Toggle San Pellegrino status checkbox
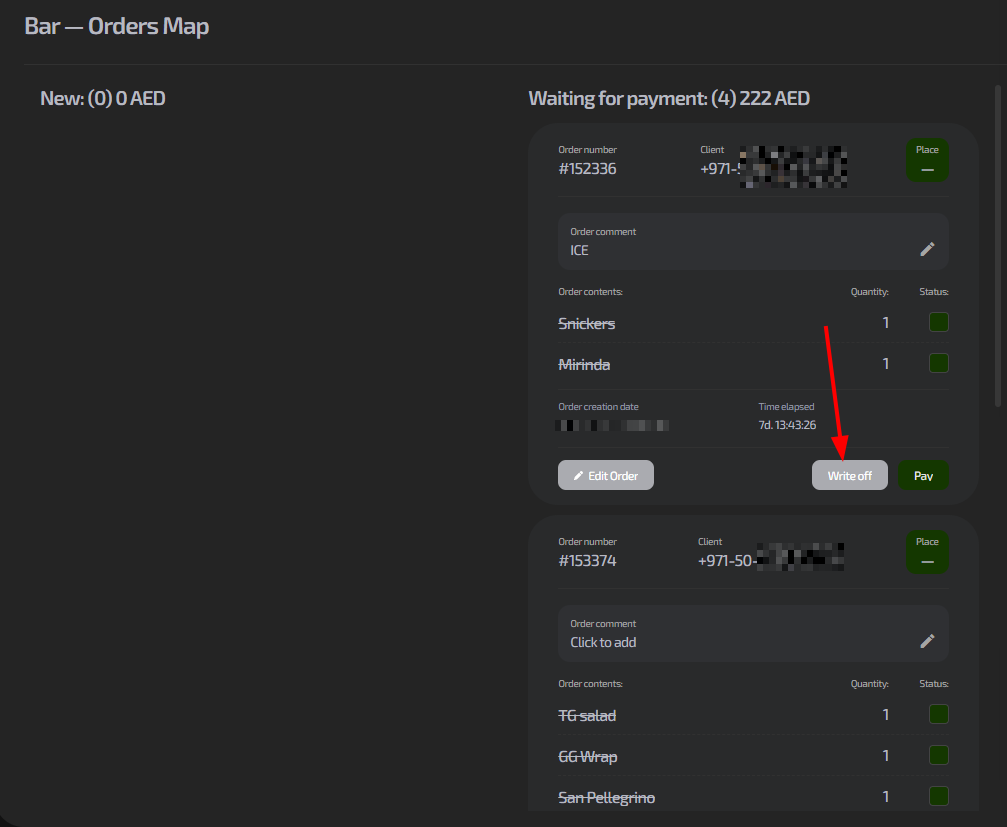Image resolution: width=1007 pixels, height=827 pixels. pyautogui.click(x=938, y=796)
